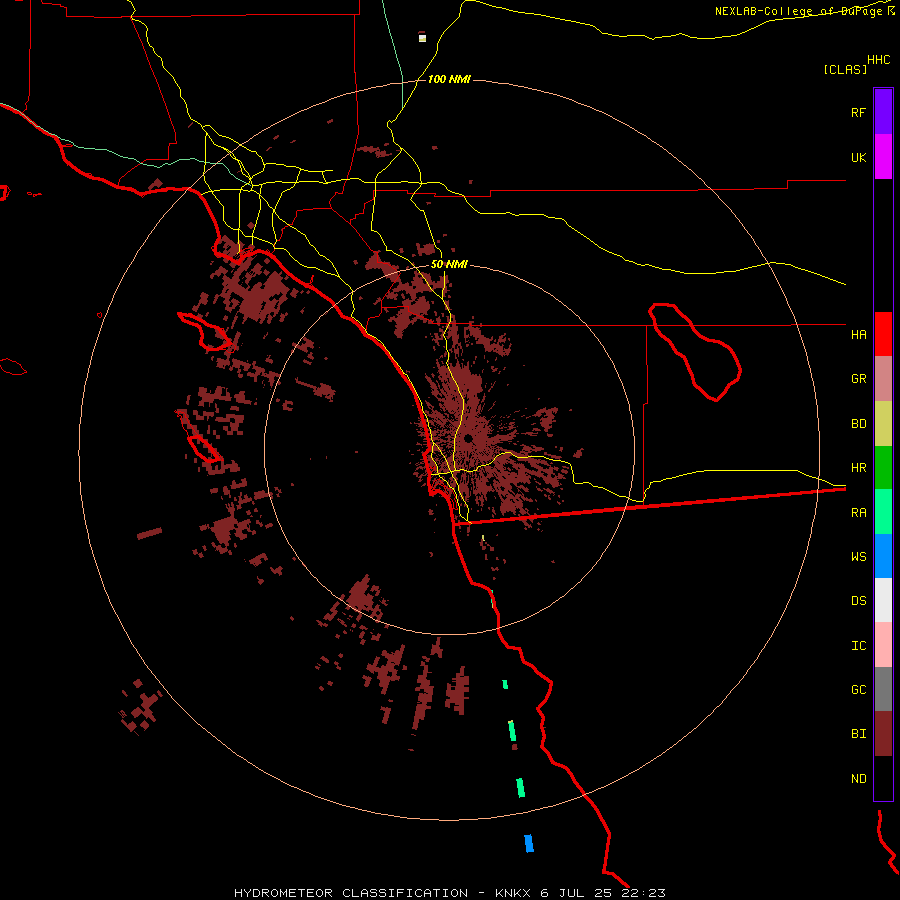Image resolution: width=900 pixels, height=900 pixels.
Task: Select the GC legend label
Action: click(x=858, y=690)
